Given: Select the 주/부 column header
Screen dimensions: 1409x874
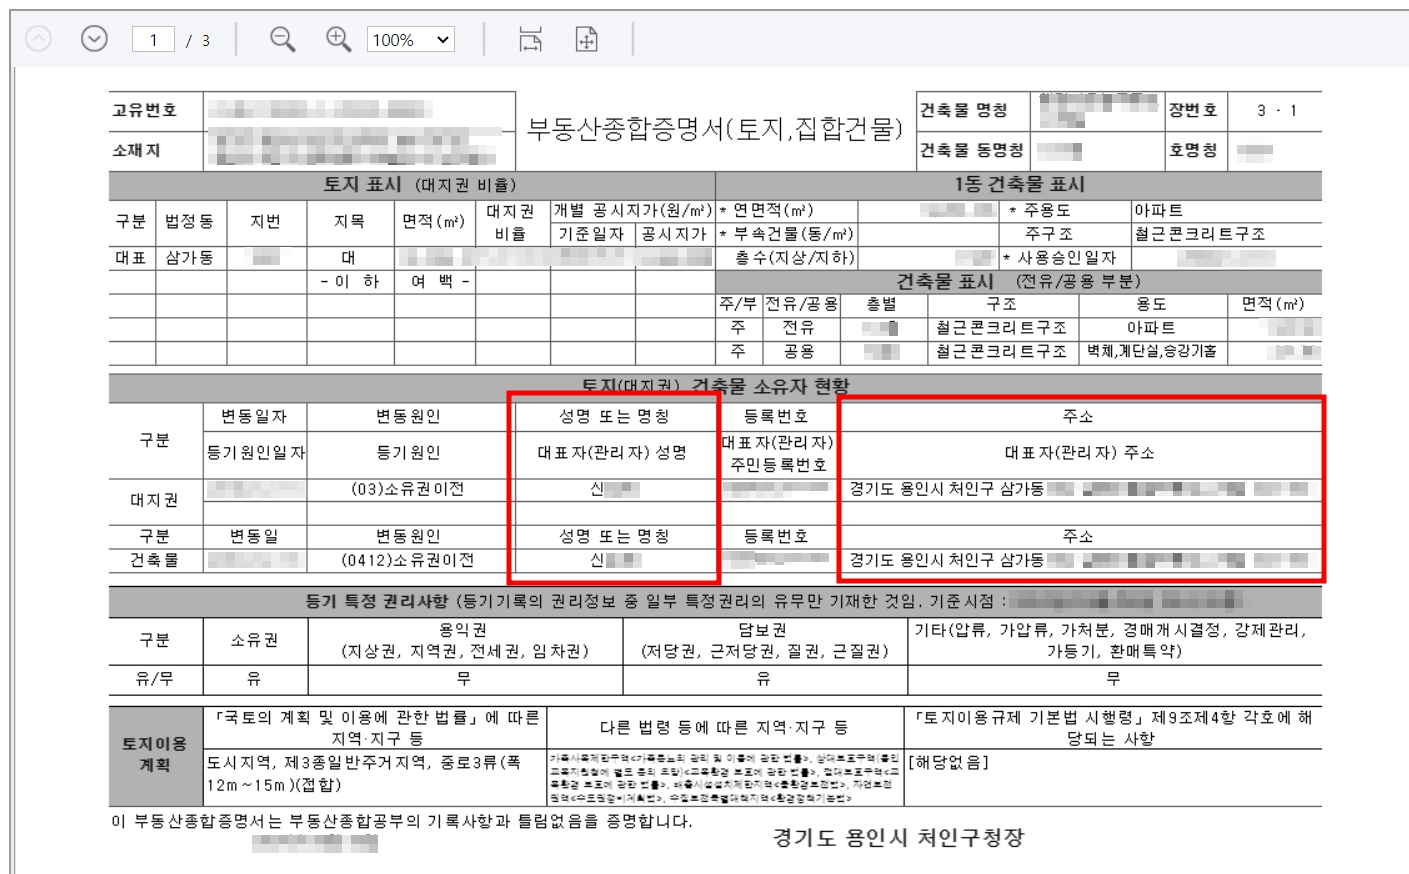Looking at the screenshot, I should pos(738,304).
